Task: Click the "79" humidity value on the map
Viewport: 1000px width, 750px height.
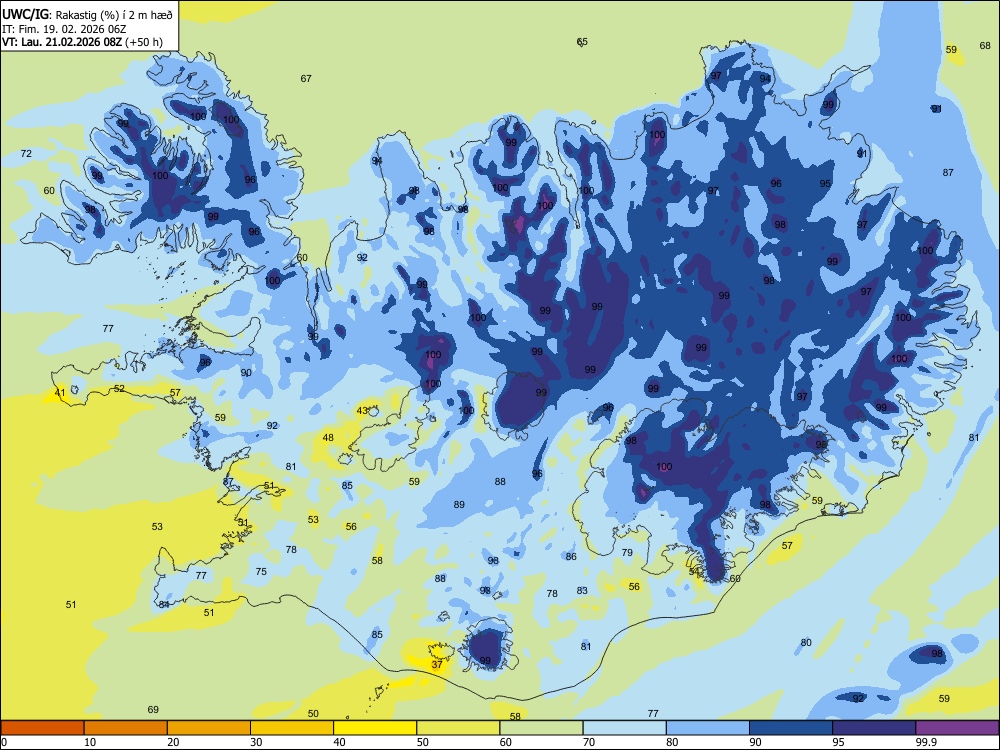Action: pos(627,552)
